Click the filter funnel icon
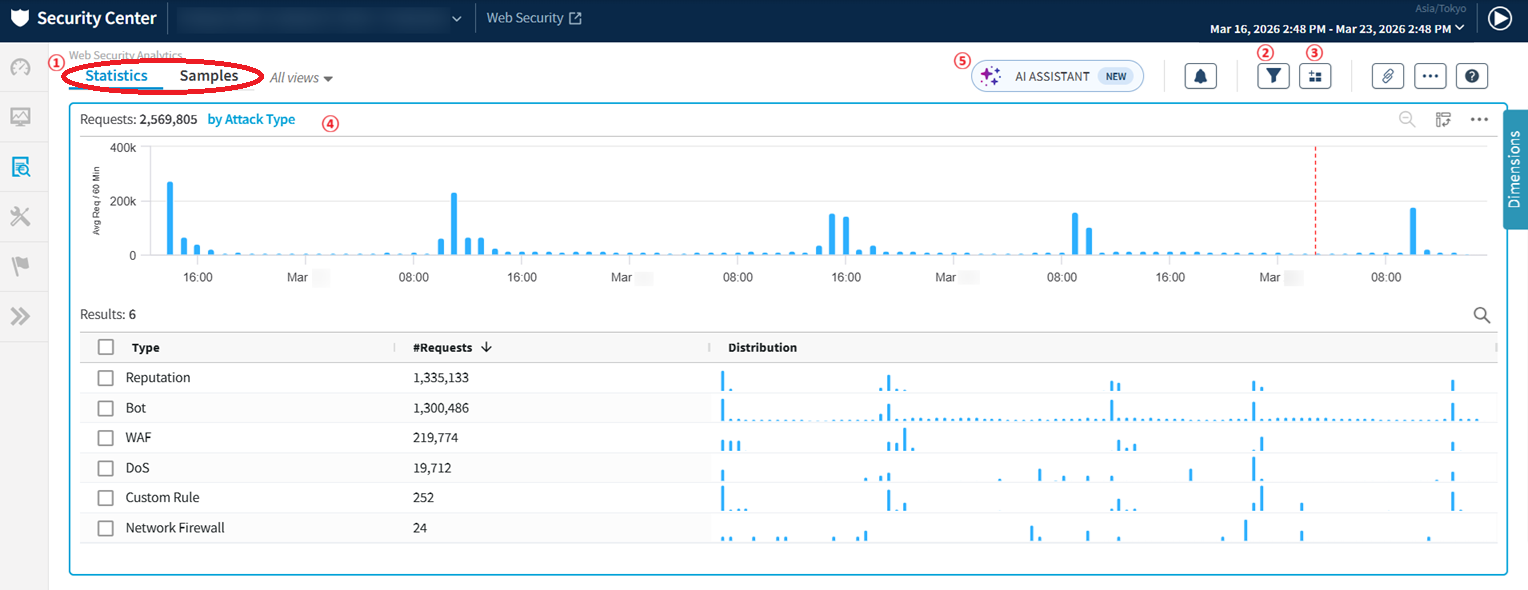 tap(1273, 76)
